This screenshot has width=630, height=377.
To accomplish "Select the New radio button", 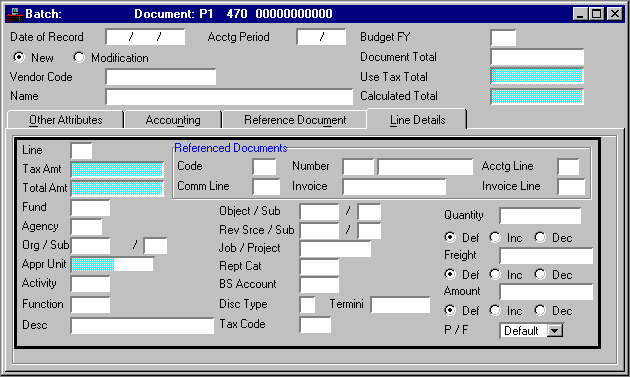I will (x=18, y=57).
